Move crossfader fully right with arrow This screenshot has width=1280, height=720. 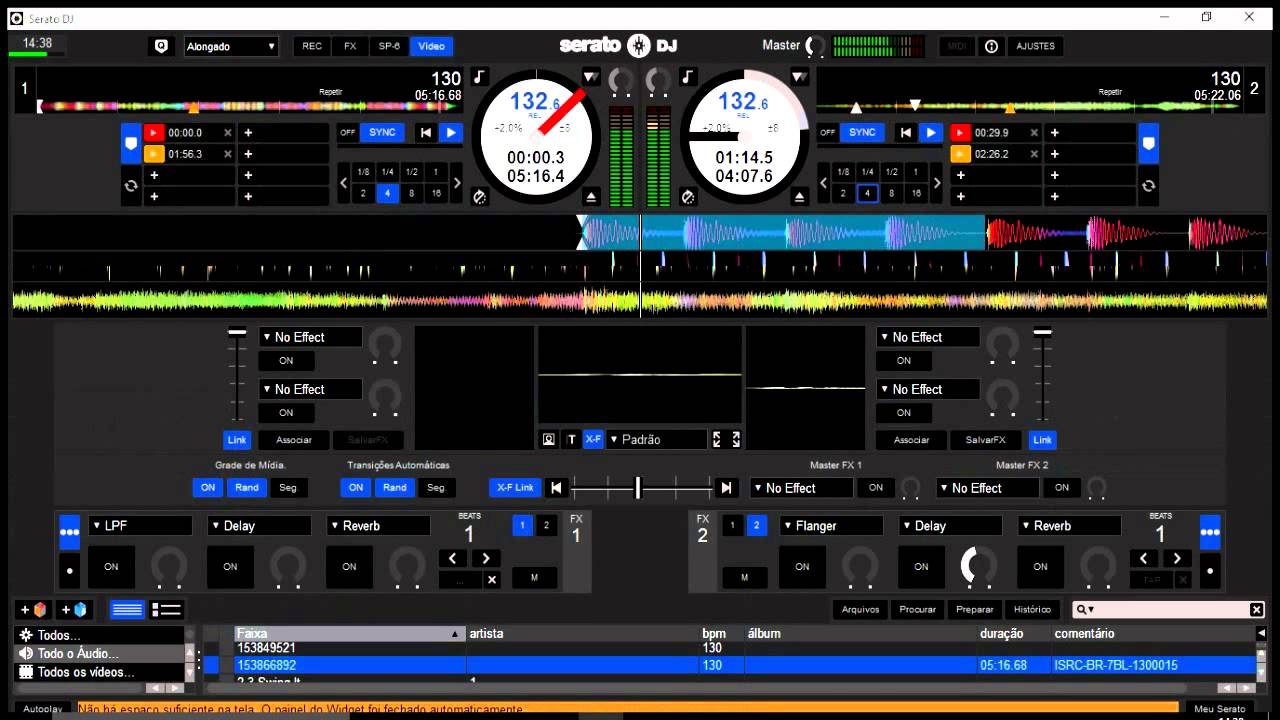coord(727,488)
